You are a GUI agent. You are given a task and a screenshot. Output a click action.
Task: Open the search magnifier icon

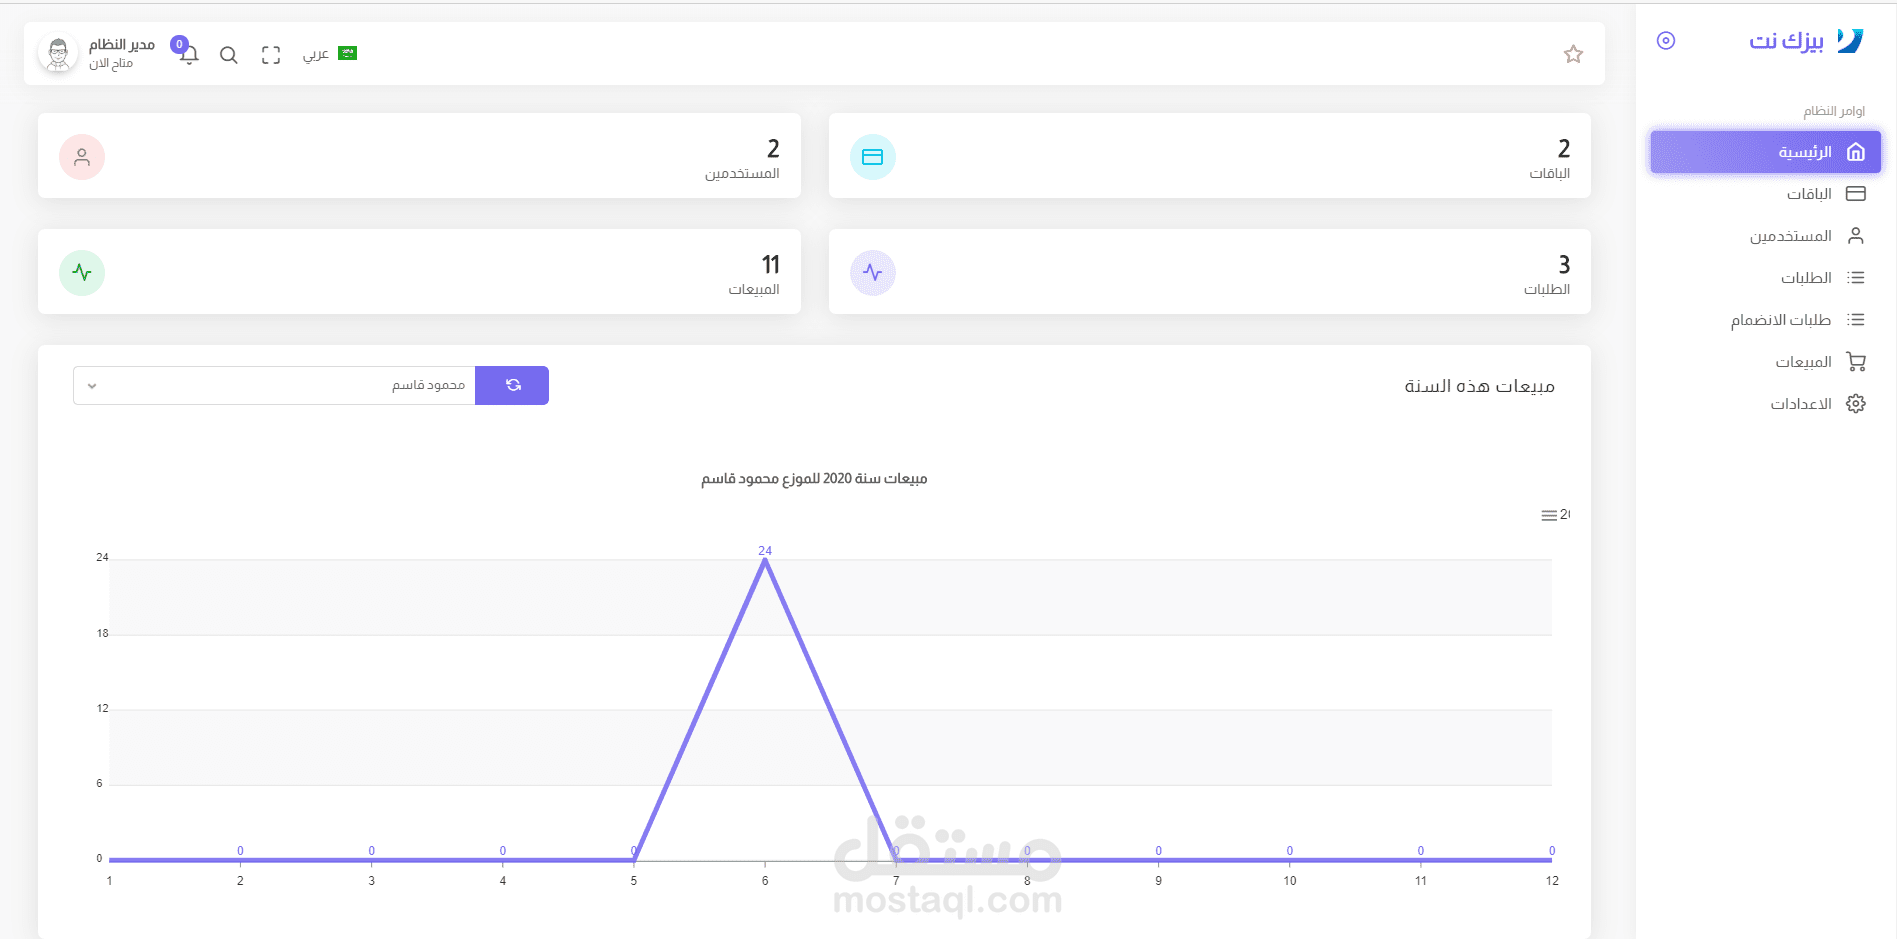click(x=229, y=55)
